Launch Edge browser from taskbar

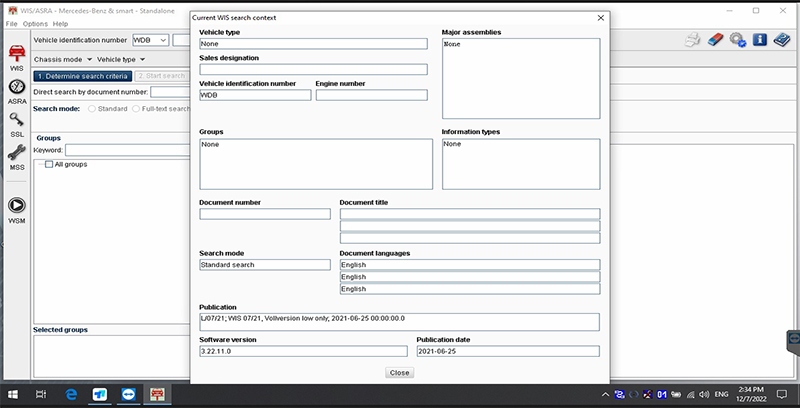click(x=71, y=394)
